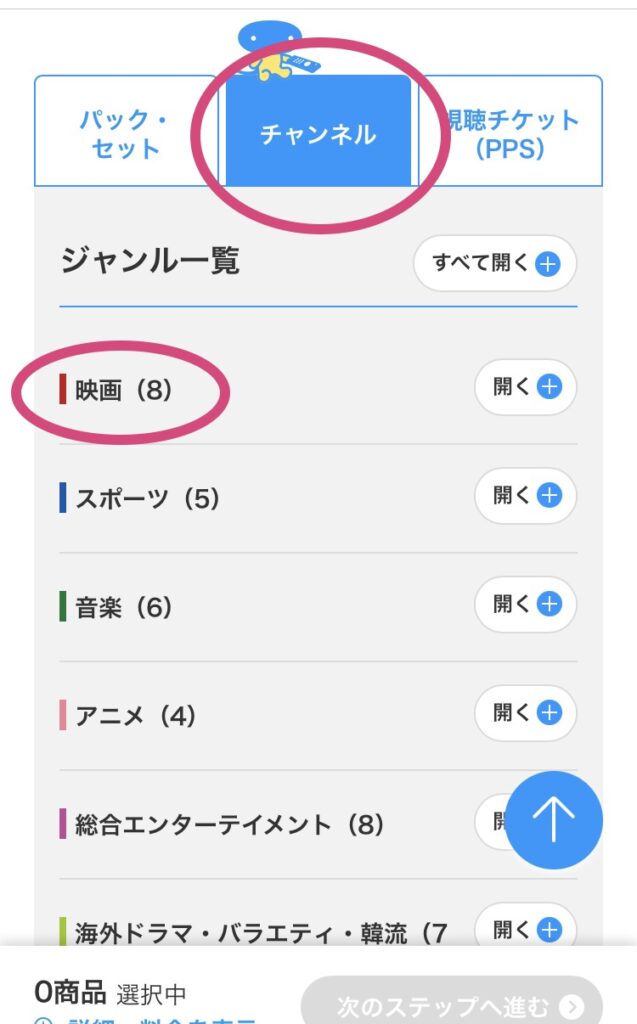Click the plus icon beside 音楽
Viewport: 637px width, 1024px height.
pos(549,604)
